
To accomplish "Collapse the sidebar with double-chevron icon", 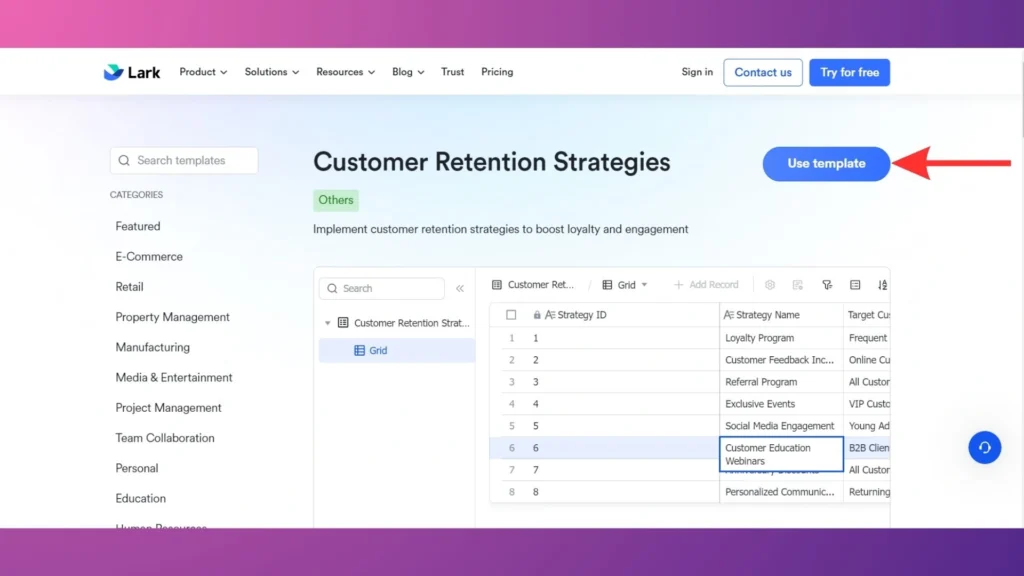I will [x=460, y=289].
